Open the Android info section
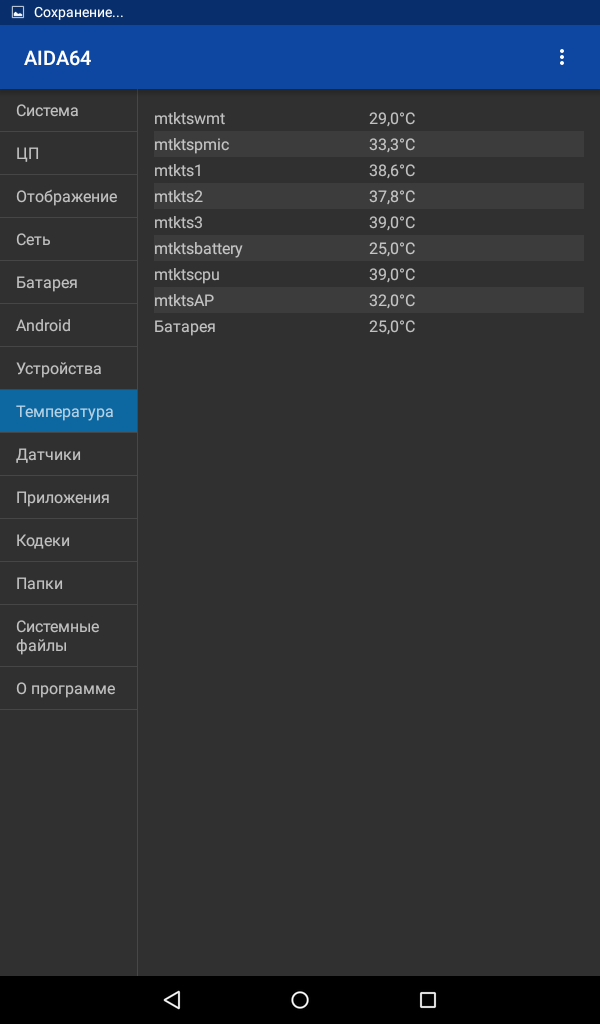Screen dimensions: 600x1024 (x=69, y=325)
